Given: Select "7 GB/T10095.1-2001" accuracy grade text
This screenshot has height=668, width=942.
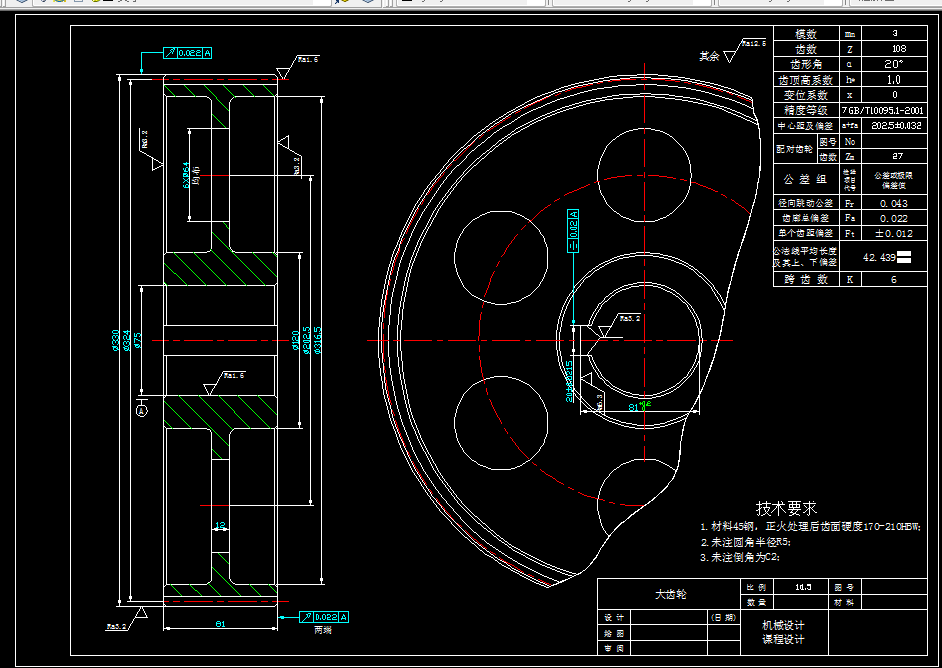Looking at the screenshot, I should [883, 111].
